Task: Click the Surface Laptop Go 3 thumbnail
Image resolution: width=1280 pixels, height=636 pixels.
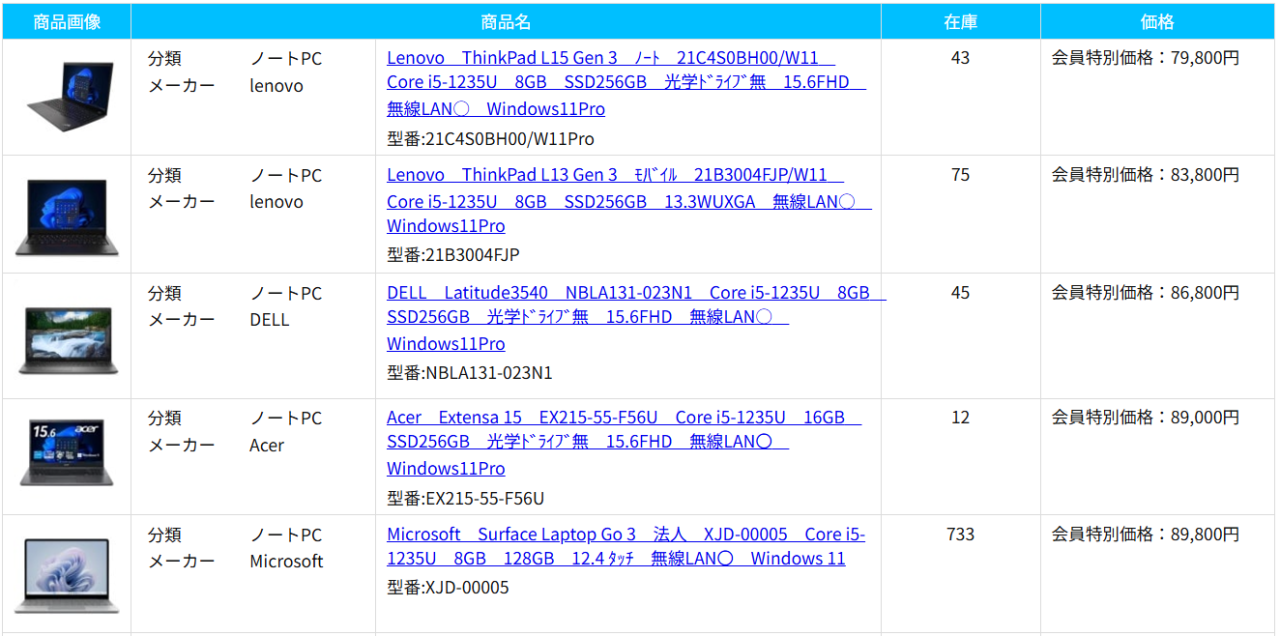Action: [x=66, y=575]
